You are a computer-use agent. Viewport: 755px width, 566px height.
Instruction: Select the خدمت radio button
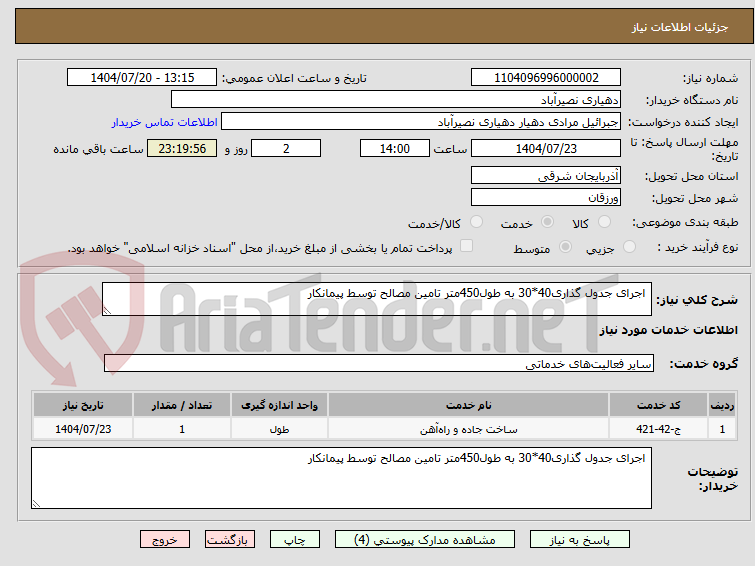click(x=547, y=222)
